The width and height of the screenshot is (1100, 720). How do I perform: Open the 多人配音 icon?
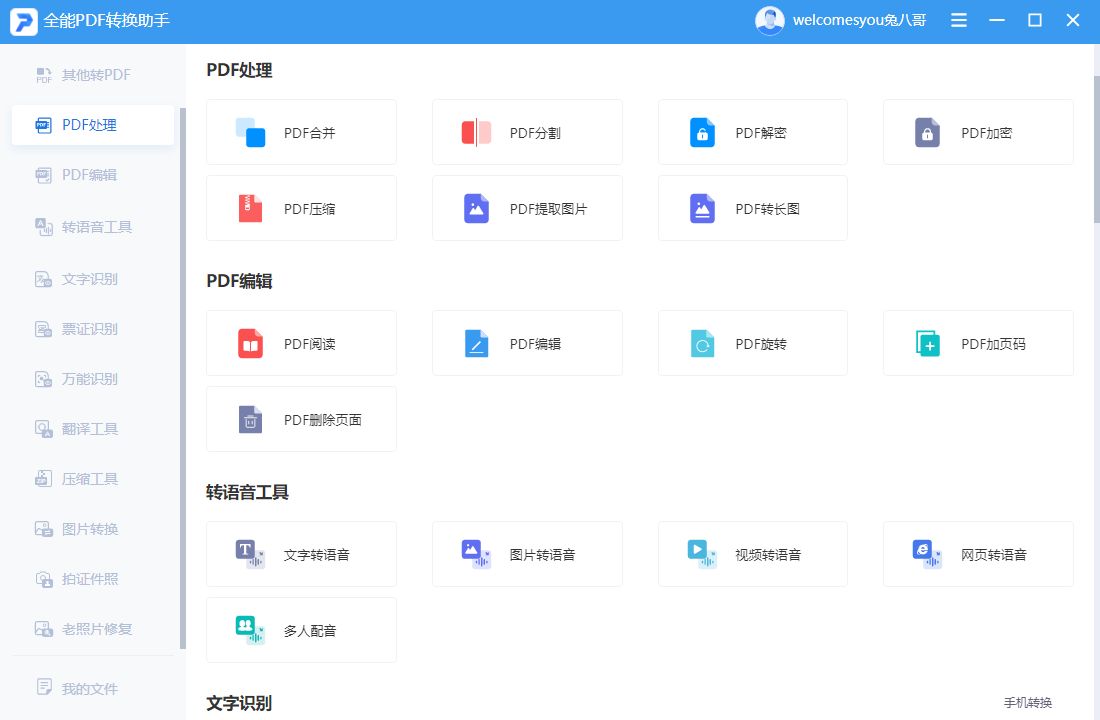(x=250, y=630)
